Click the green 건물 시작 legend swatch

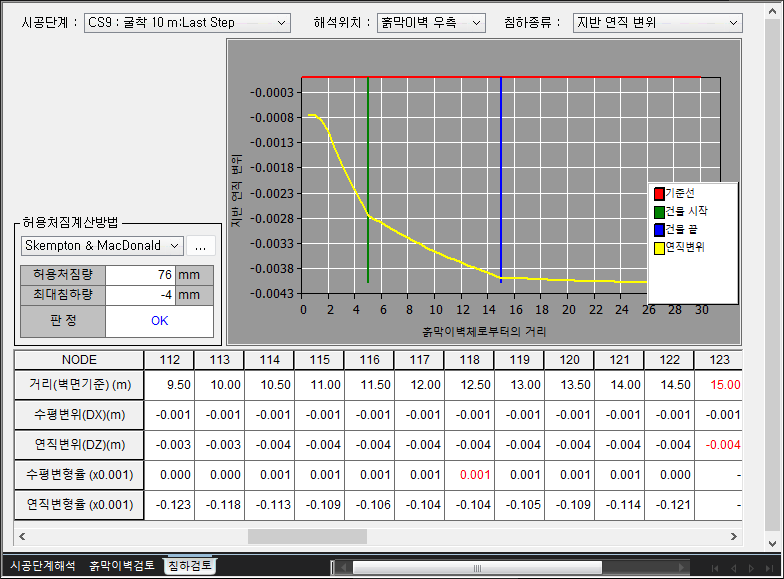pyautogui.click(x=659, y=211)
